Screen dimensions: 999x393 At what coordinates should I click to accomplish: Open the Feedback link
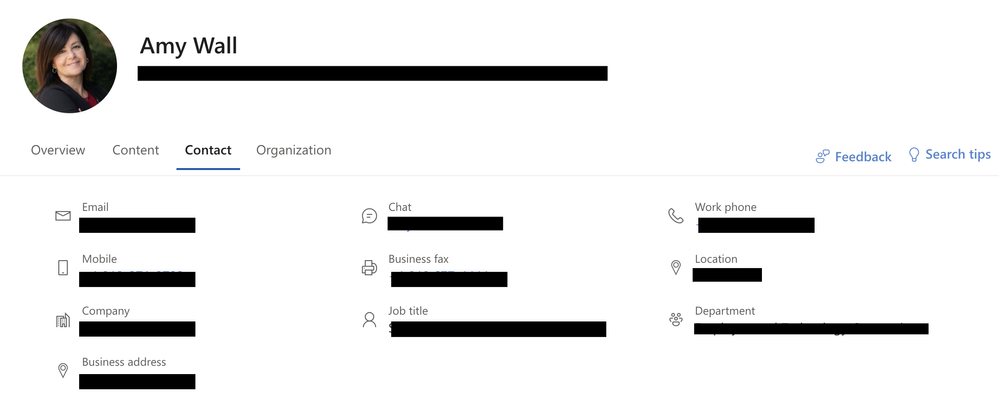853,157
